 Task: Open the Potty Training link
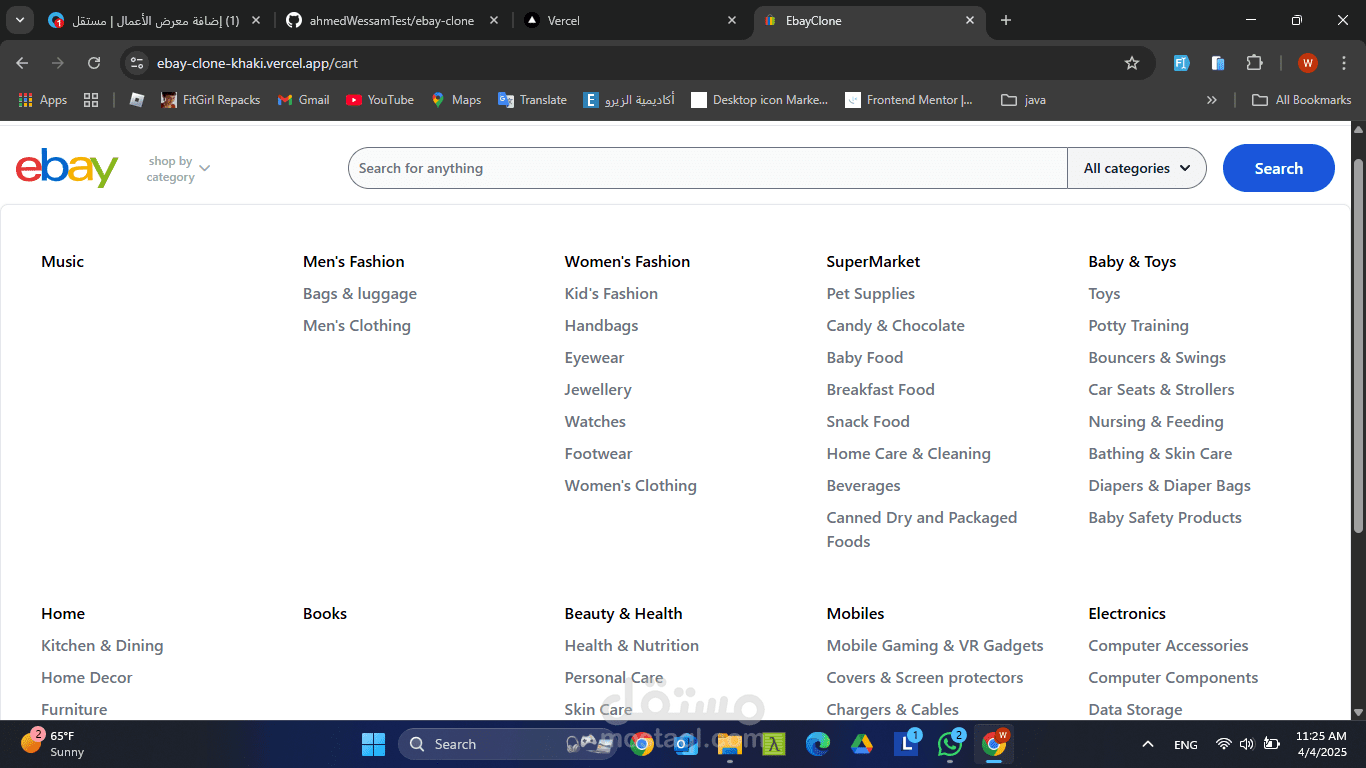click(1138, 326)
